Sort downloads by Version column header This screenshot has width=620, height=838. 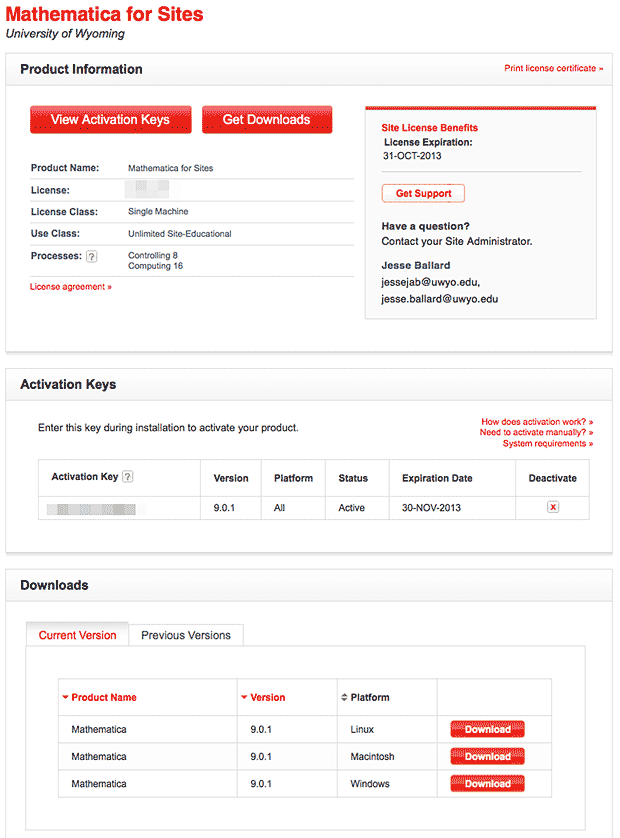(x=263, y=697)
